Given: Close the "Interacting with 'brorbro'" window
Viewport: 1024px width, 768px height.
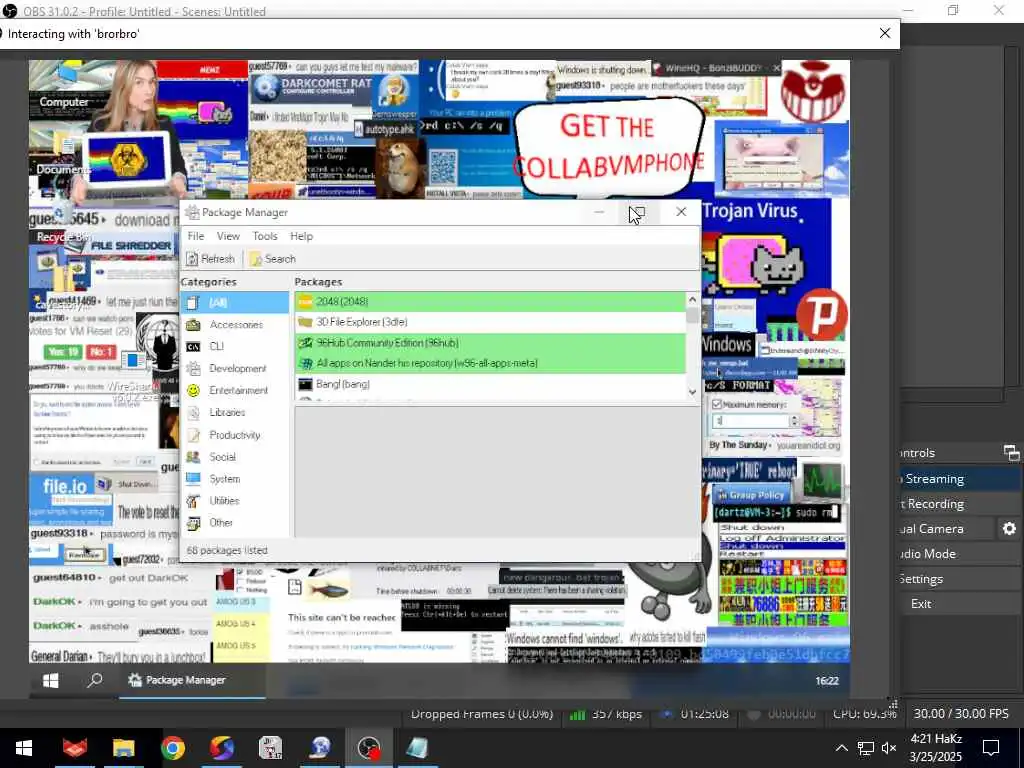Looking at the screenshot, I should click(885, 33).
